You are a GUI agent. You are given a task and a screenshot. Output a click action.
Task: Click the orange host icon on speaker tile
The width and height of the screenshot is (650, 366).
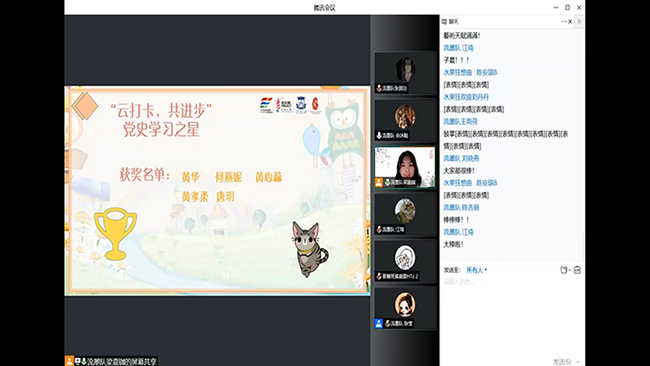pyautogui.click(x=378, y=182)
